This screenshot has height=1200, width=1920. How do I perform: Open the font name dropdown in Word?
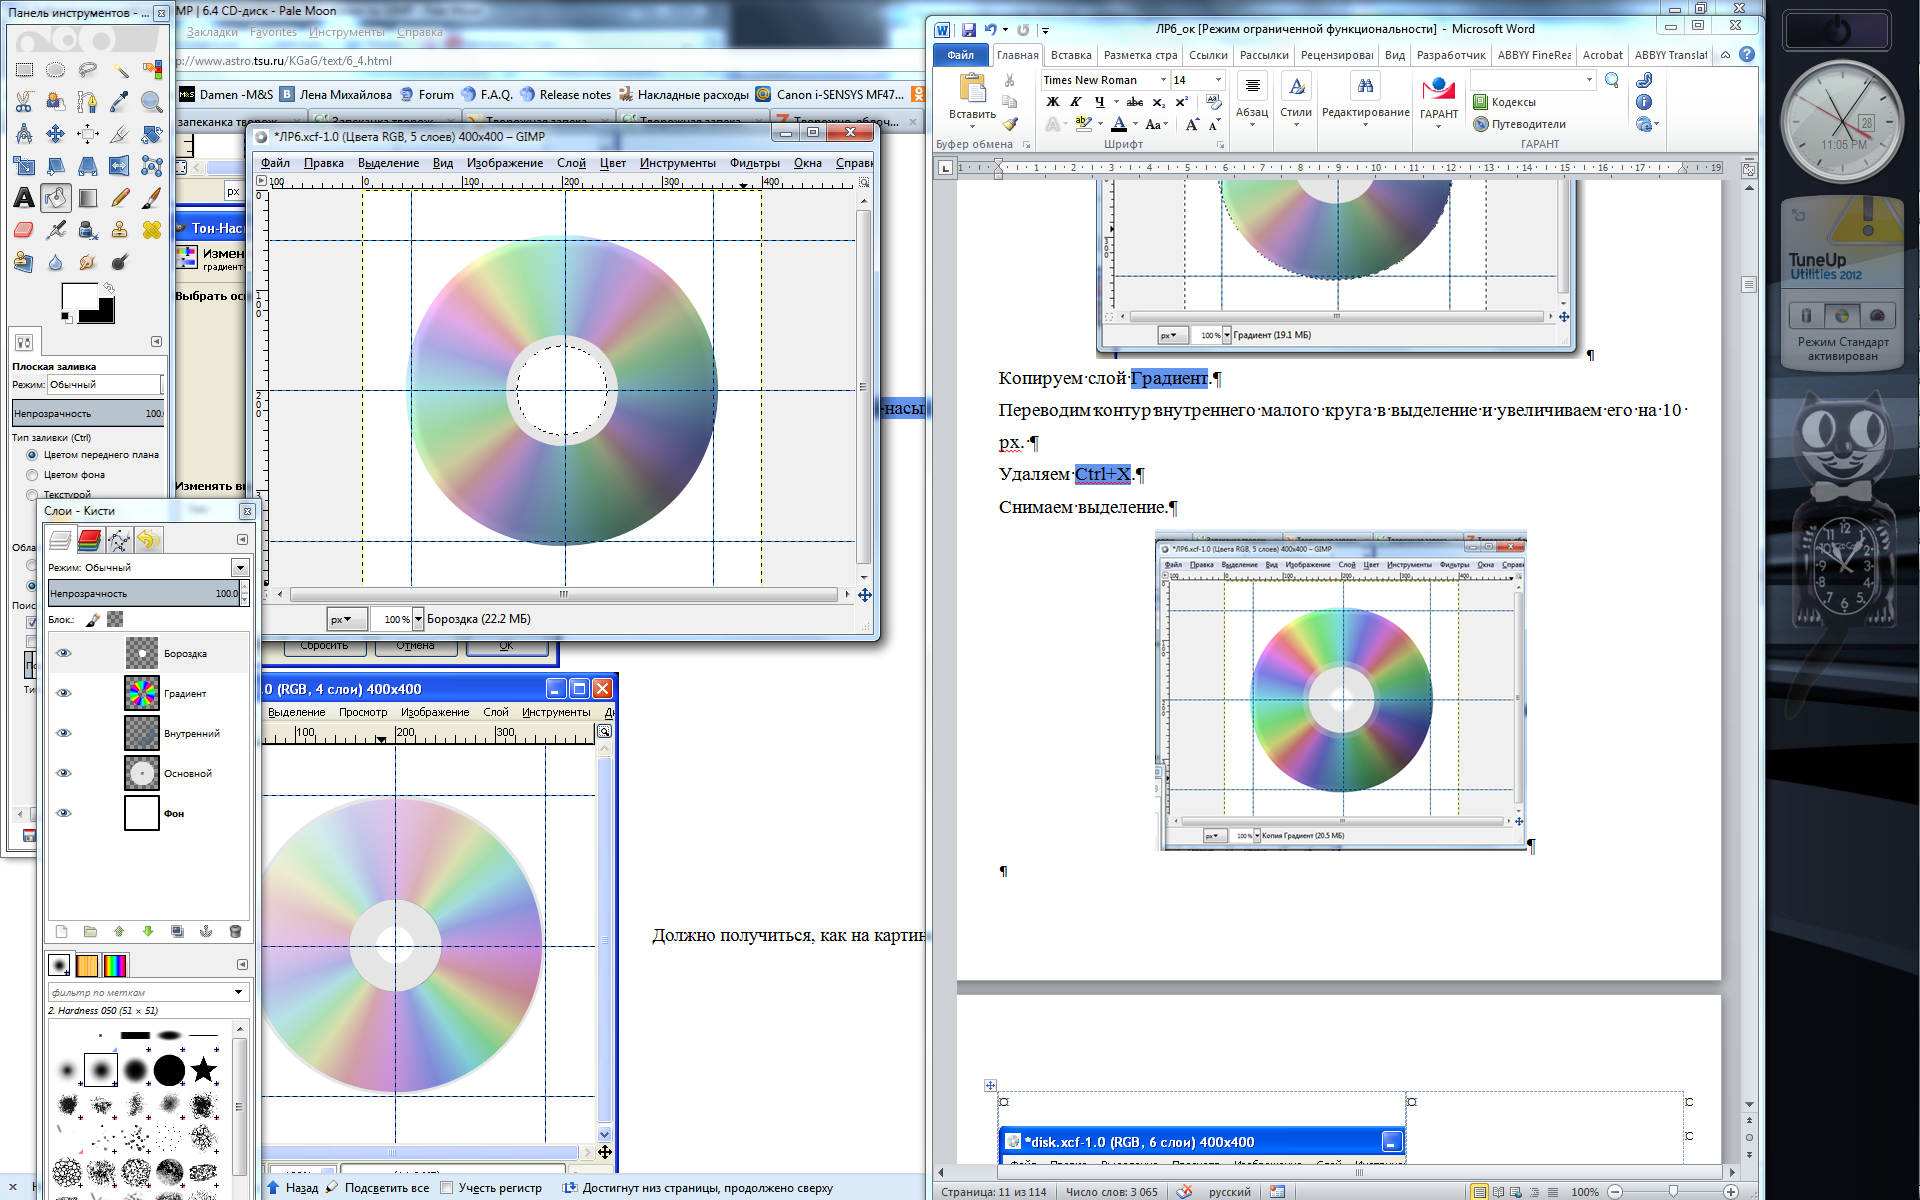pyautogui.click(x=1163, y=80)
